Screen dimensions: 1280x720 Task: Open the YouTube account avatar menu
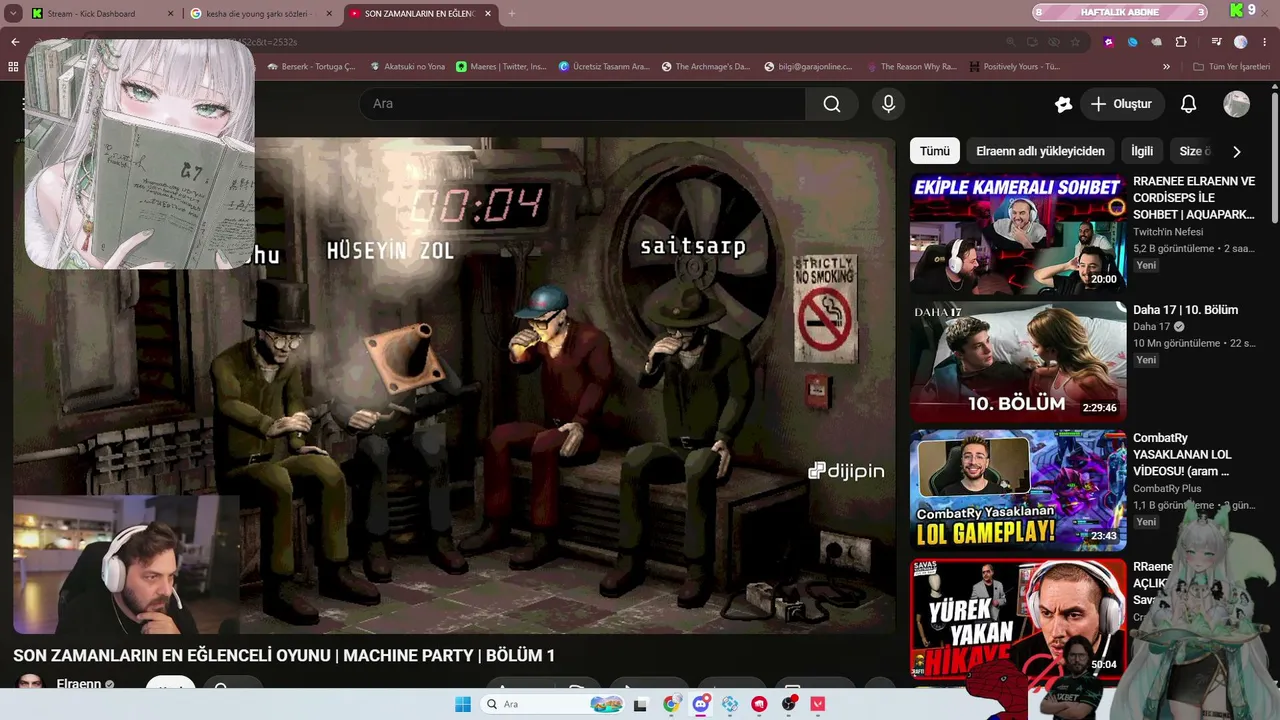click(1236, 104)
